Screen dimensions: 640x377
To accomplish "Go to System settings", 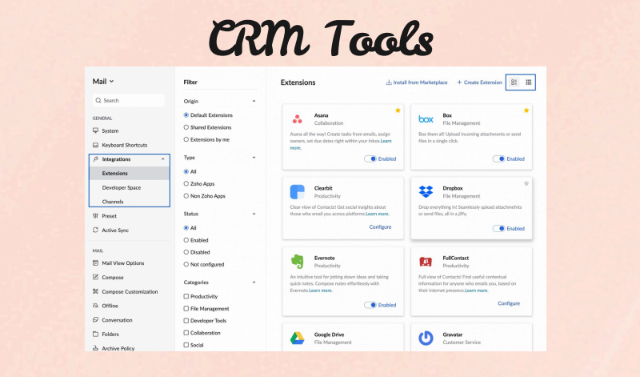I will [x=110, y=131].
